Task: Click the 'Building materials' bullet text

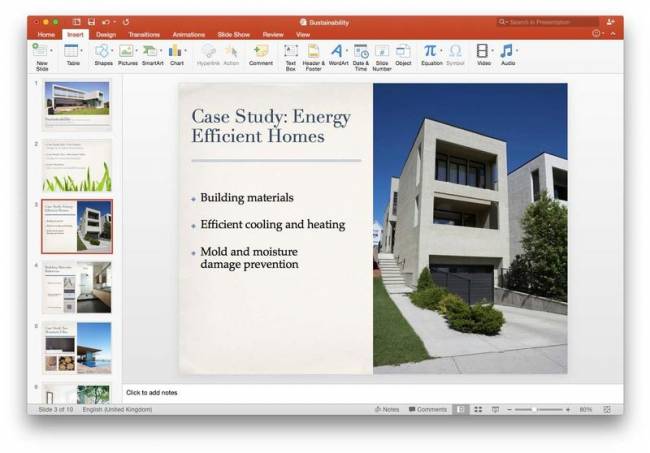Action: pyautogui.click(x=247, y=198)
